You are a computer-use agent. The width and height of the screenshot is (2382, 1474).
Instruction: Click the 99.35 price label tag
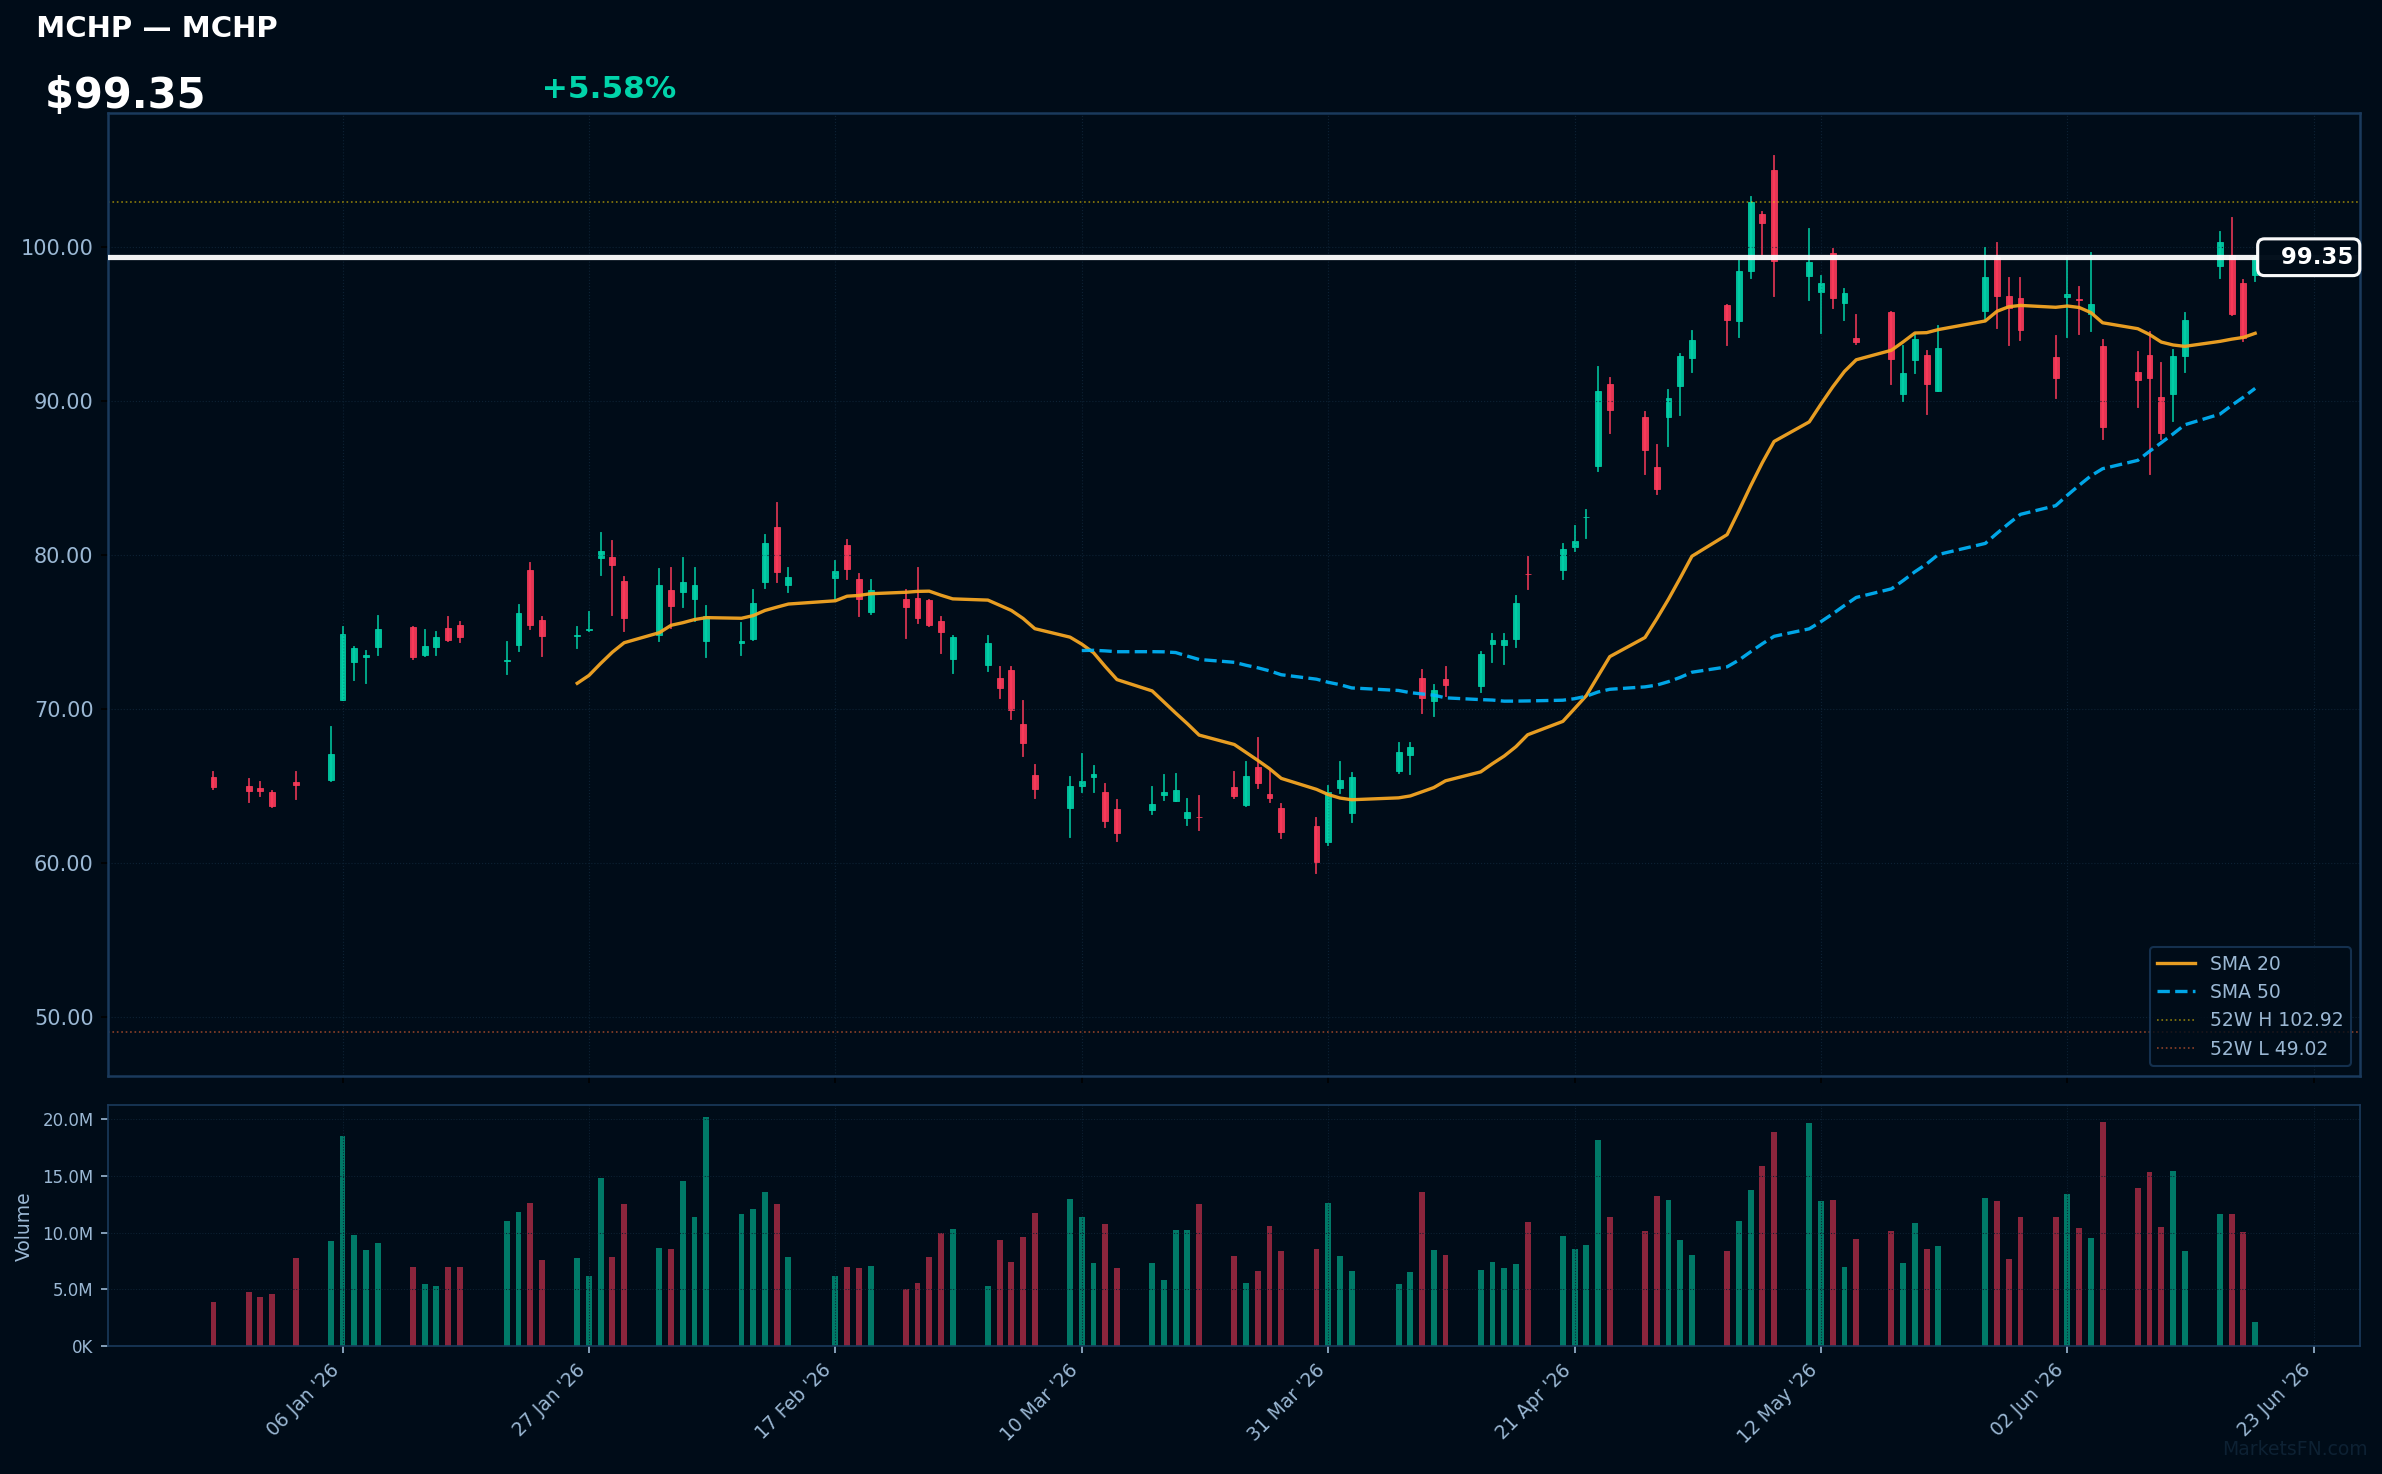pos(2308,257)
